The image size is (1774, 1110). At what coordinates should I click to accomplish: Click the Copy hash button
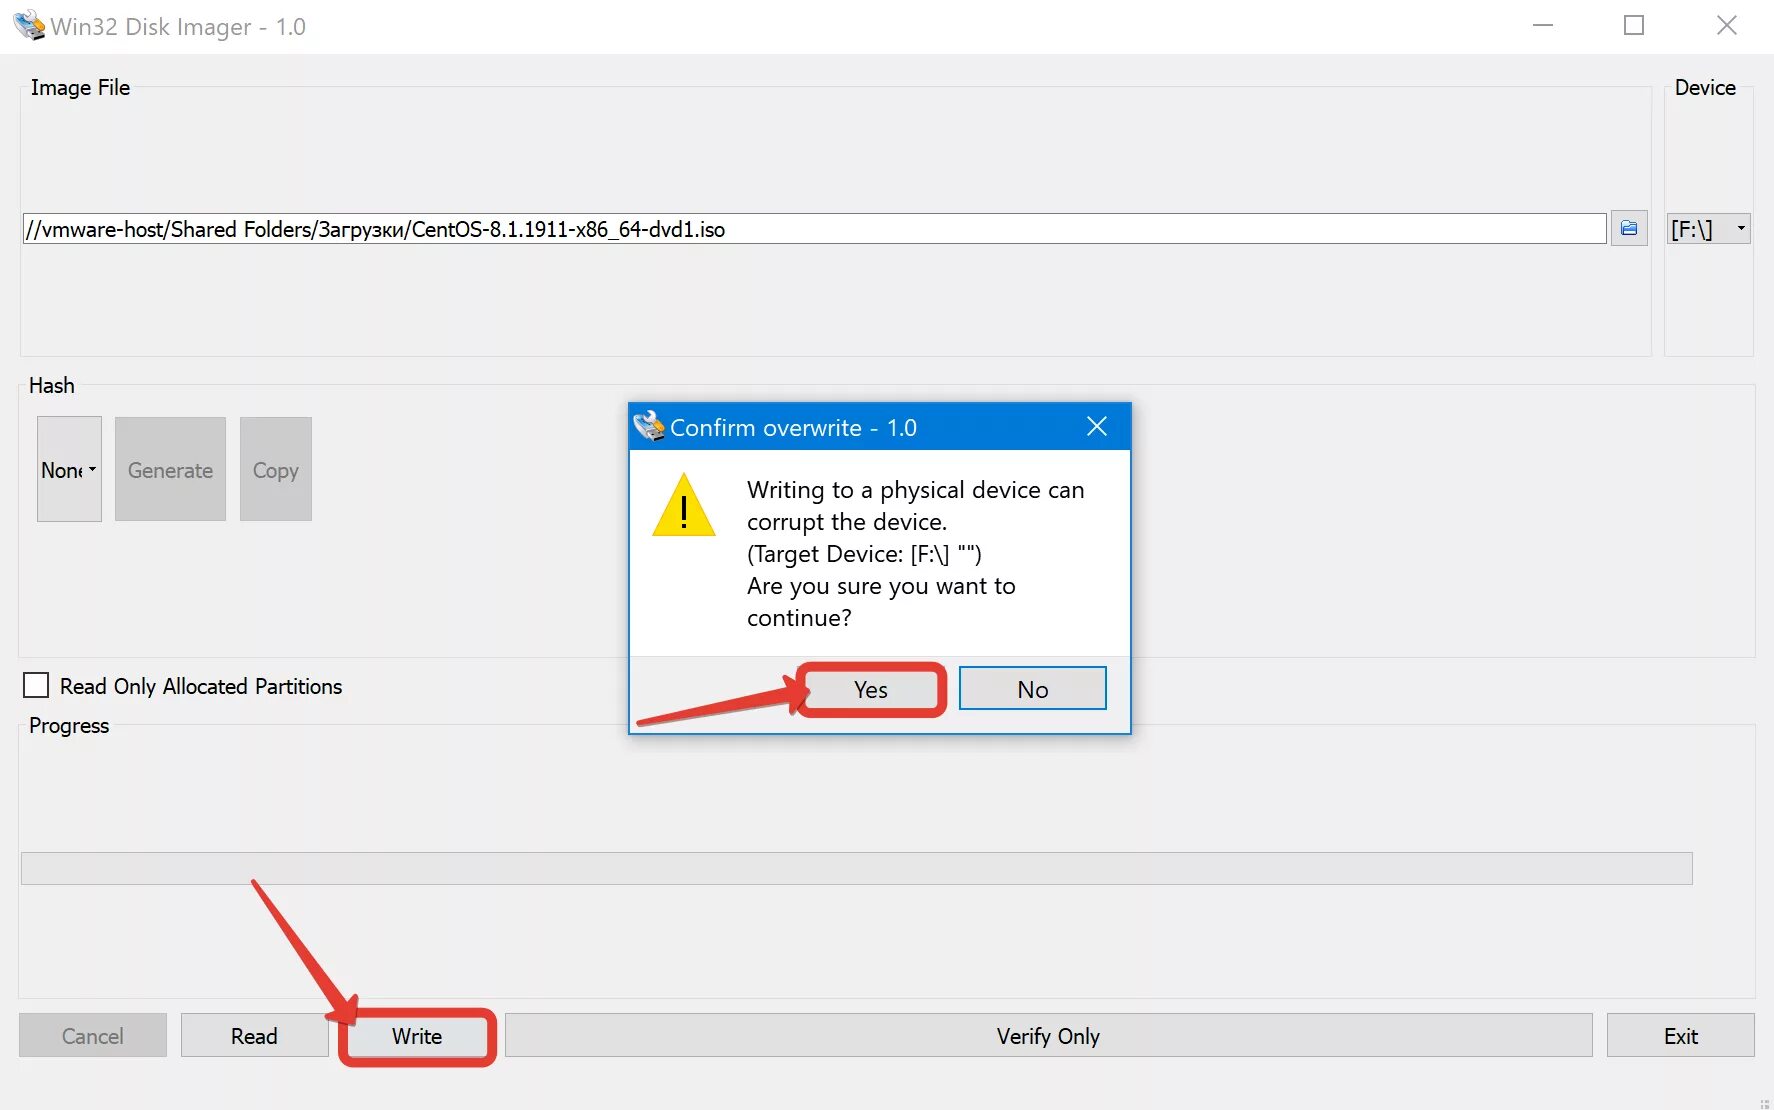coord(276,469)
